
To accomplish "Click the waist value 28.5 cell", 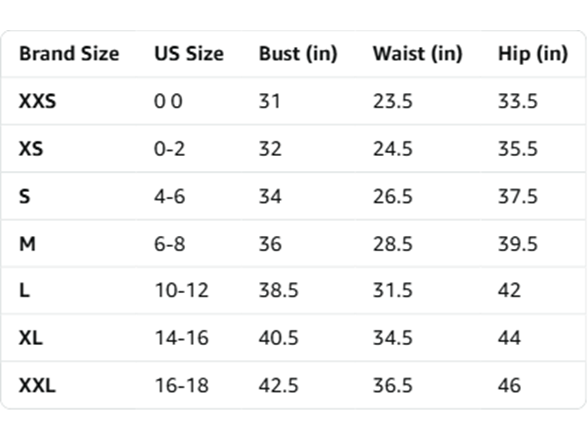I will point(393,244).
